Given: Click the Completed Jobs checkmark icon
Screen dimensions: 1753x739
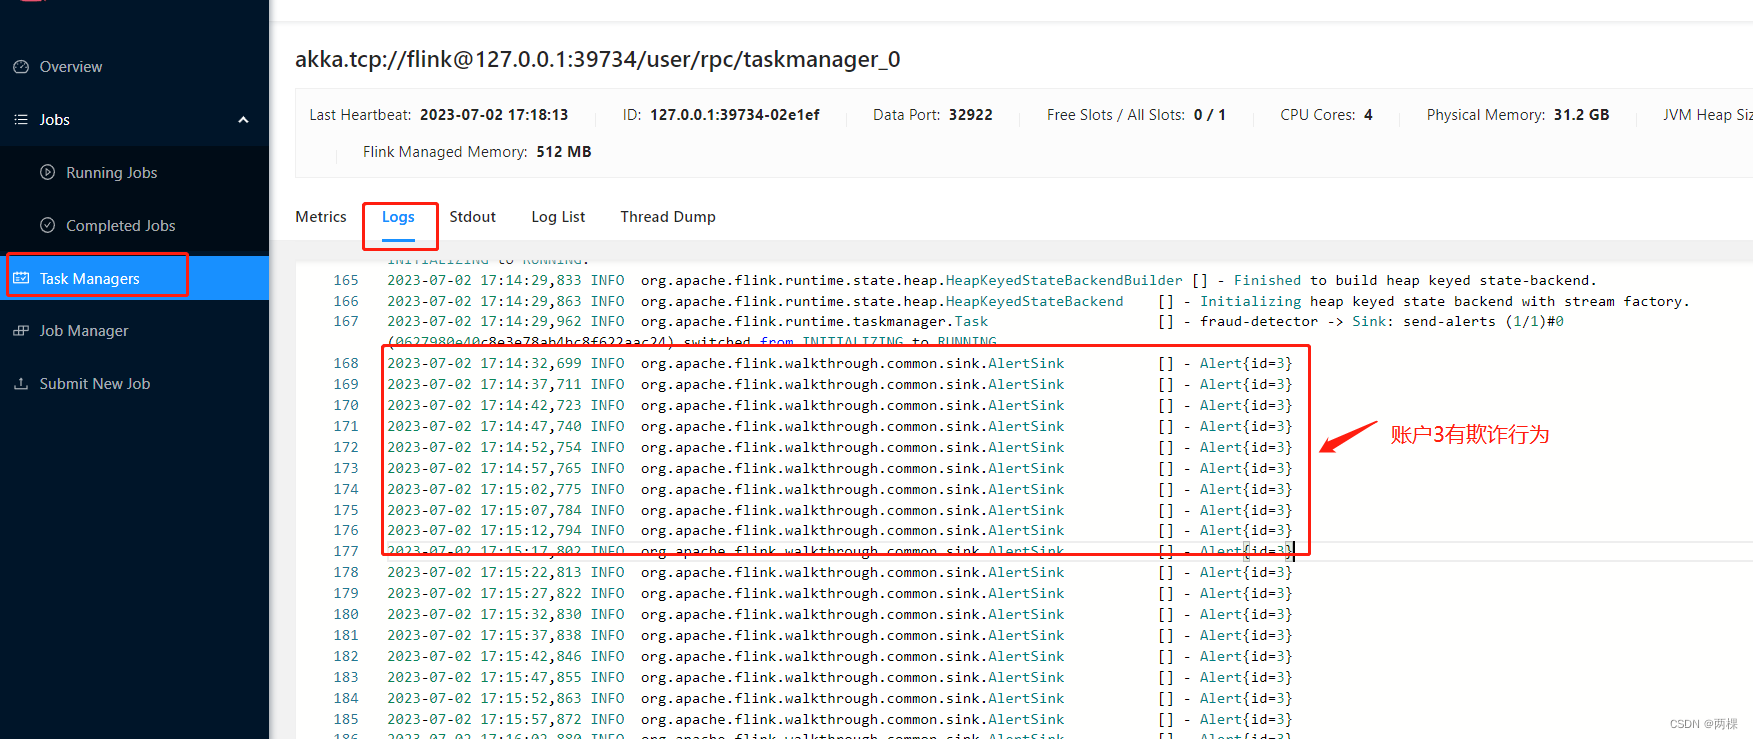Looking at the screenshot, I should 47,225.
